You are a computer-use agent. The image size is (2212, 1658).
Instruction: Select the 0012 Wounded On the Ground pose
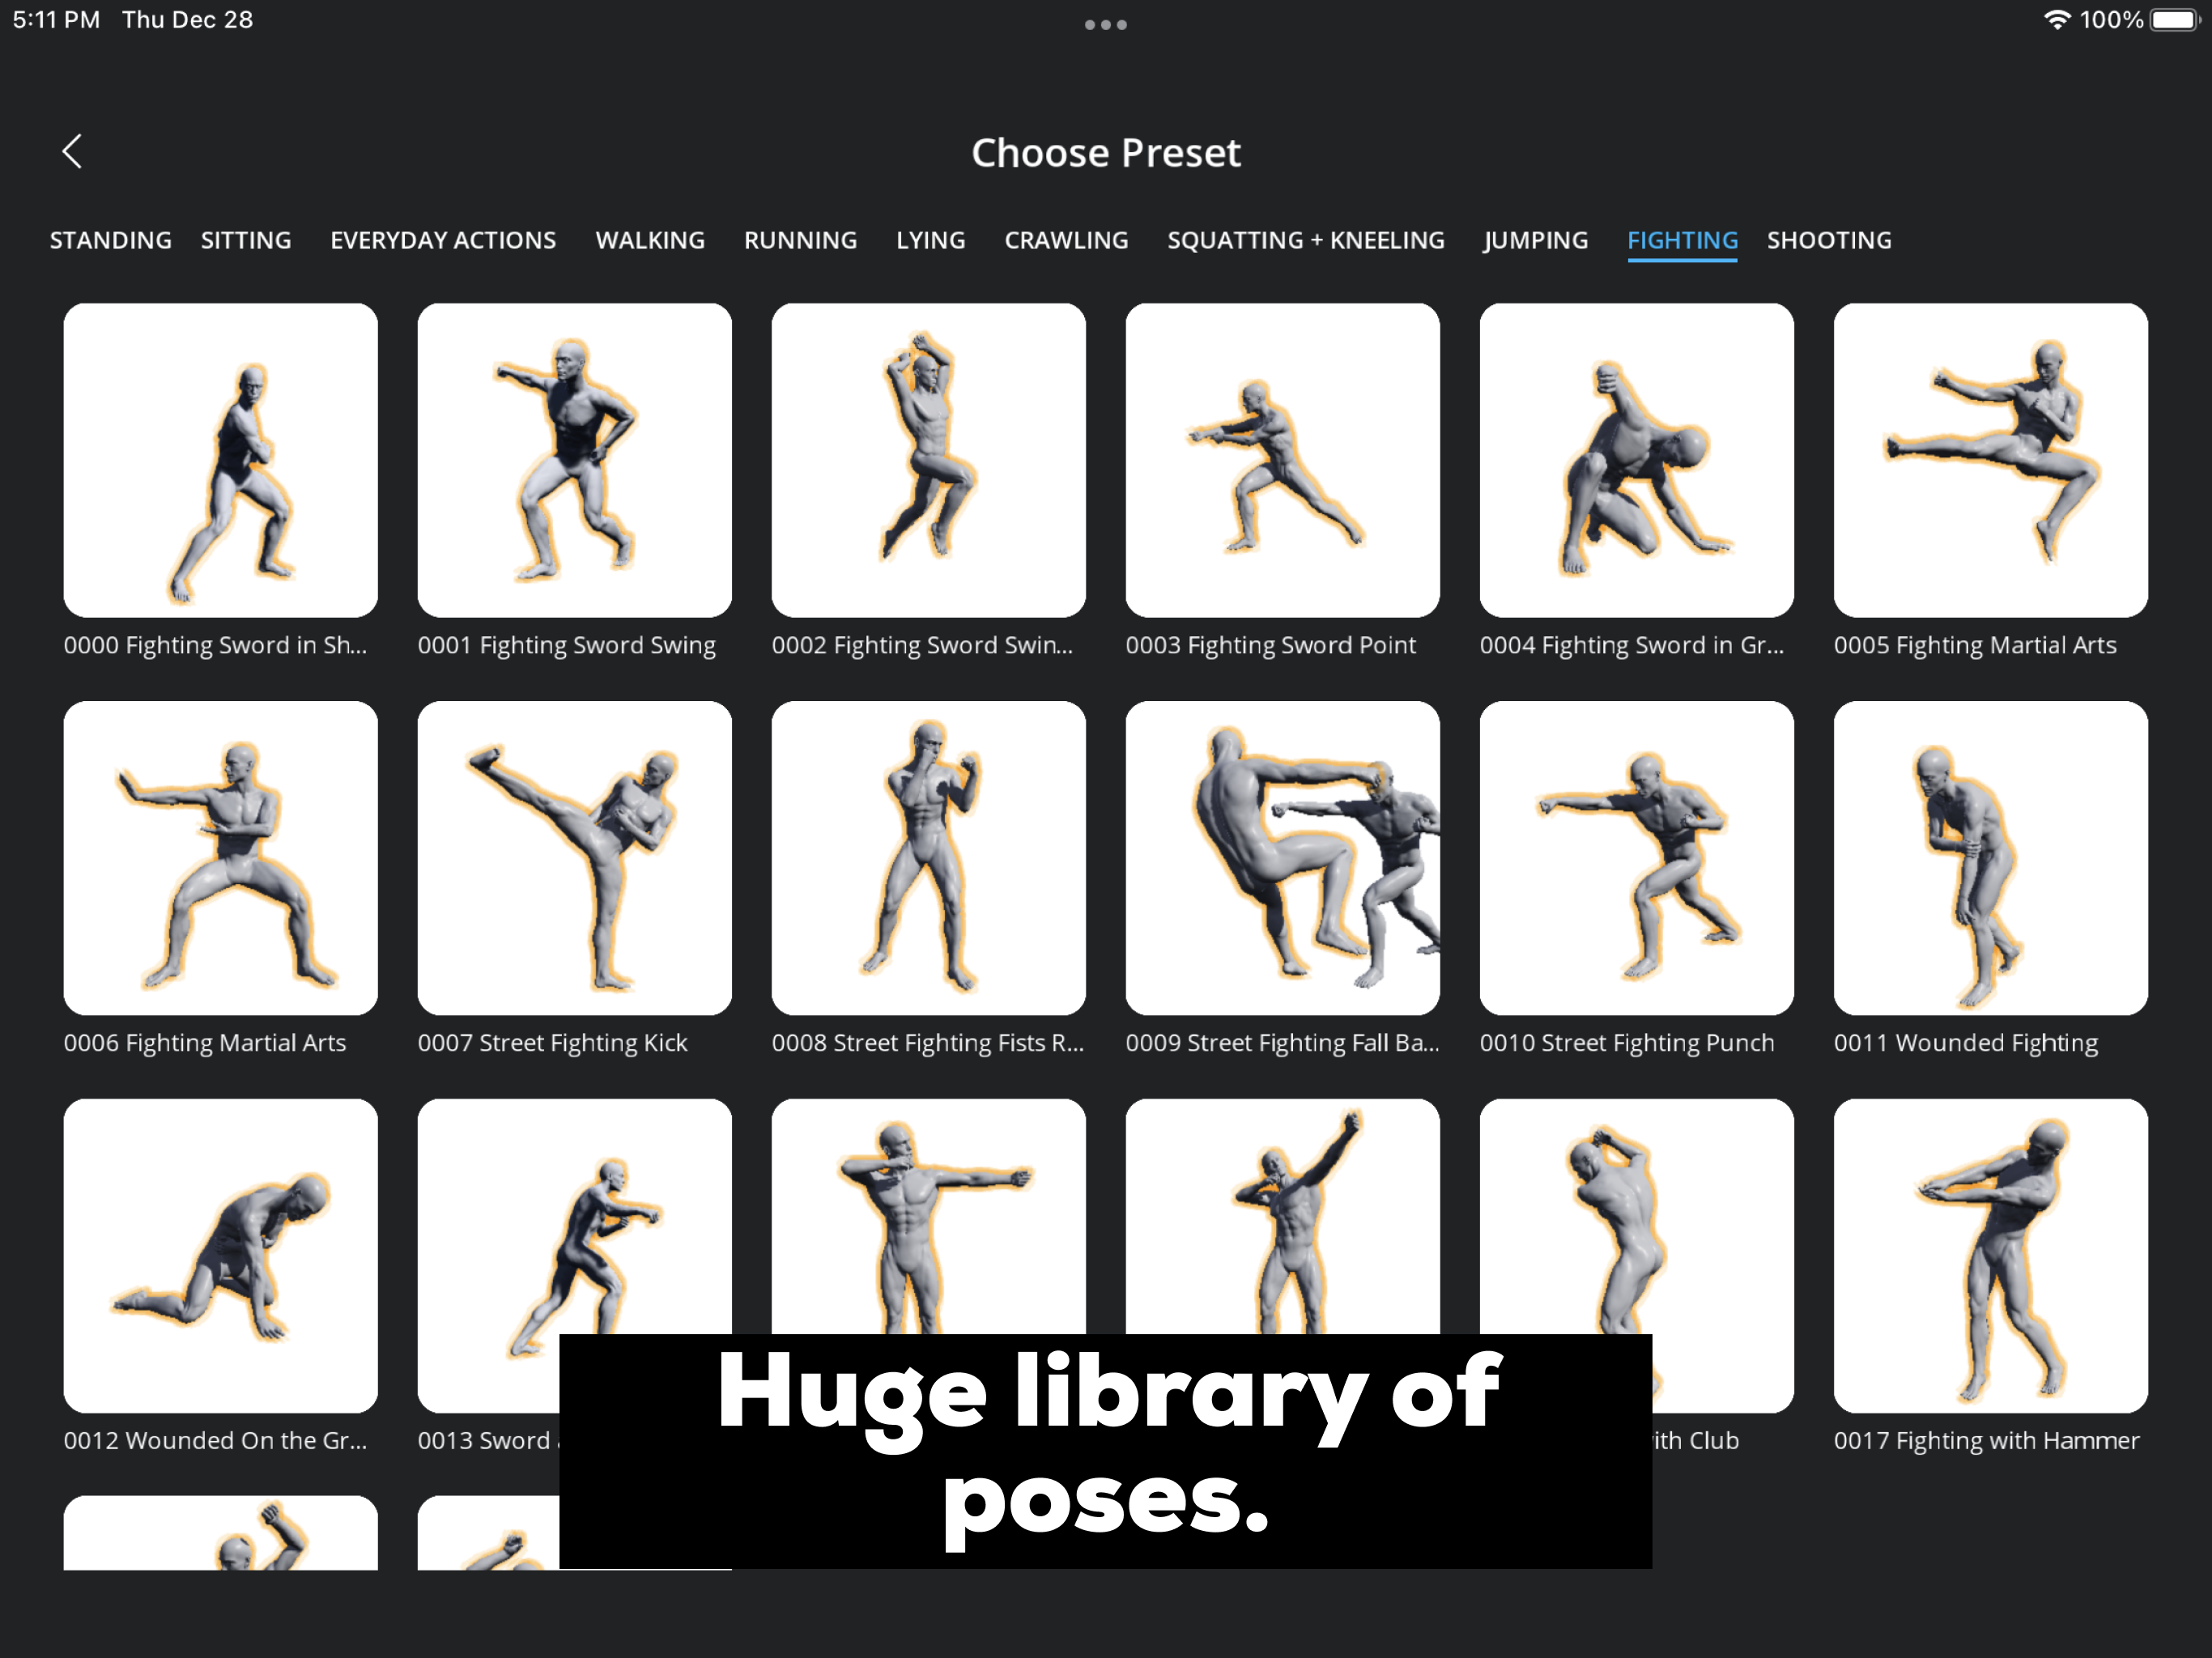coord(220,1256)
